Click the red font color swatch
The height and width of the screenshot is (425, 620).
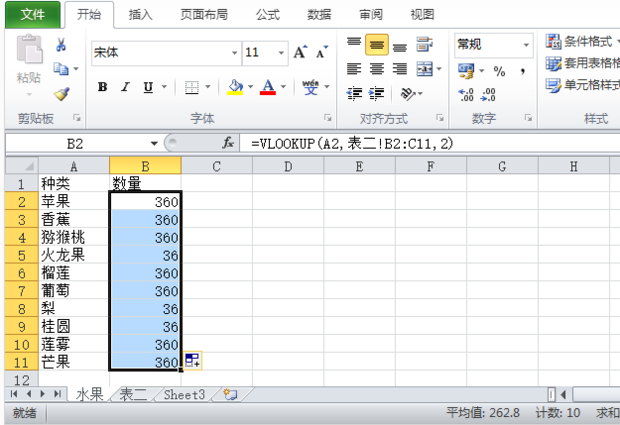click(267, 88)
